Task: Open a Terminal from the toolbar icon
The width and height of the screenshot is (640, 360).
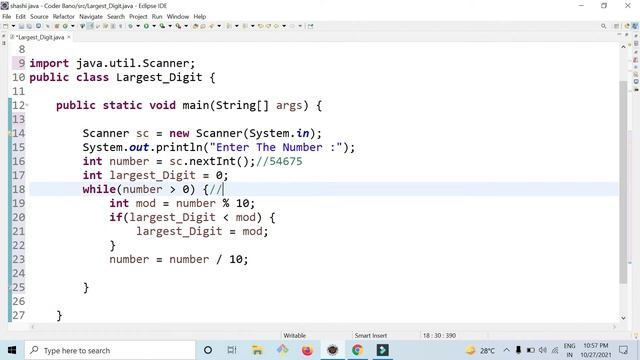Action: coord(38,26)
